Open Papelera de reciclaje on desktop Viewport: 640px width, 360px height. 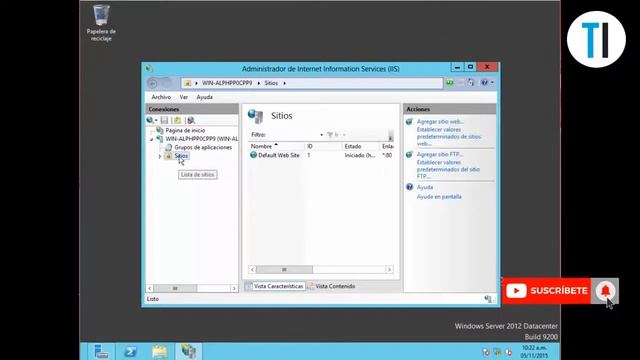101,22
